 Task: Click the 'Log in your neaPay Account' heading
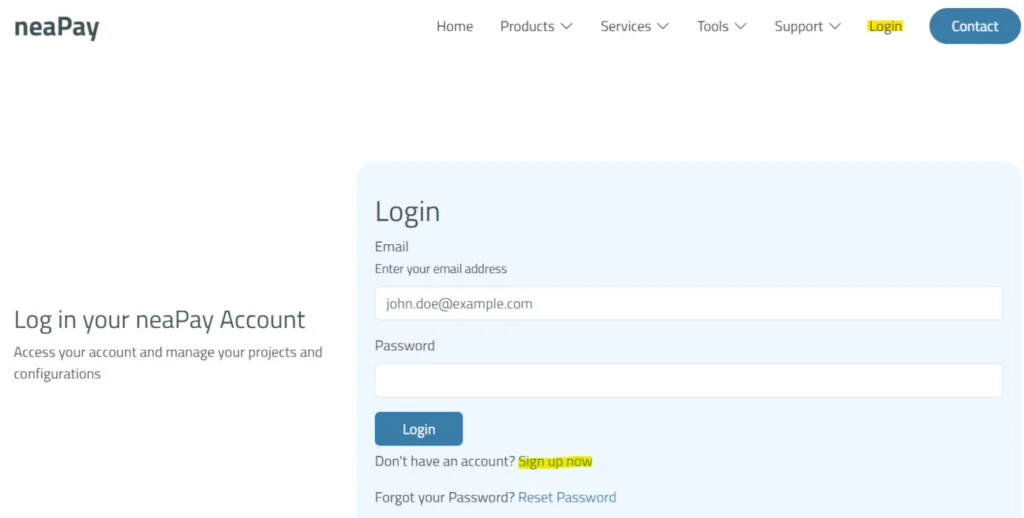click(159, 320)
